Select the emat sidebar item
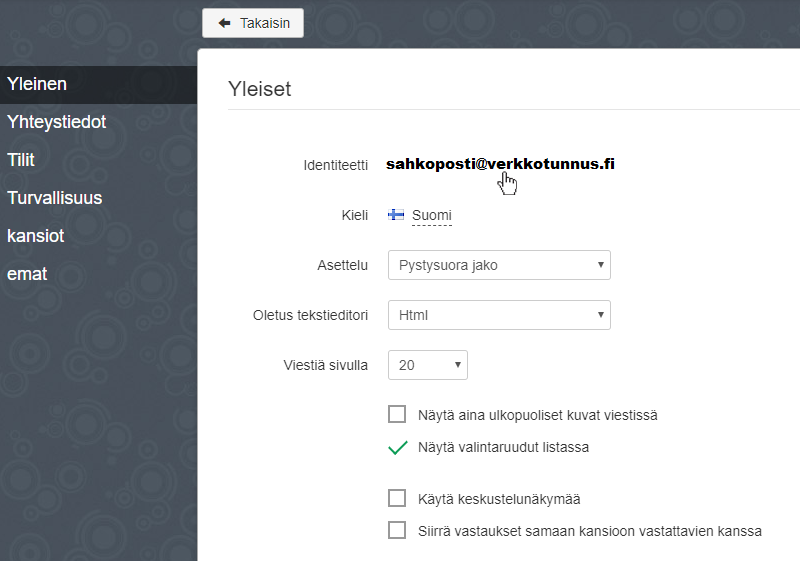The image size is (800, 561). click(27, 274)
